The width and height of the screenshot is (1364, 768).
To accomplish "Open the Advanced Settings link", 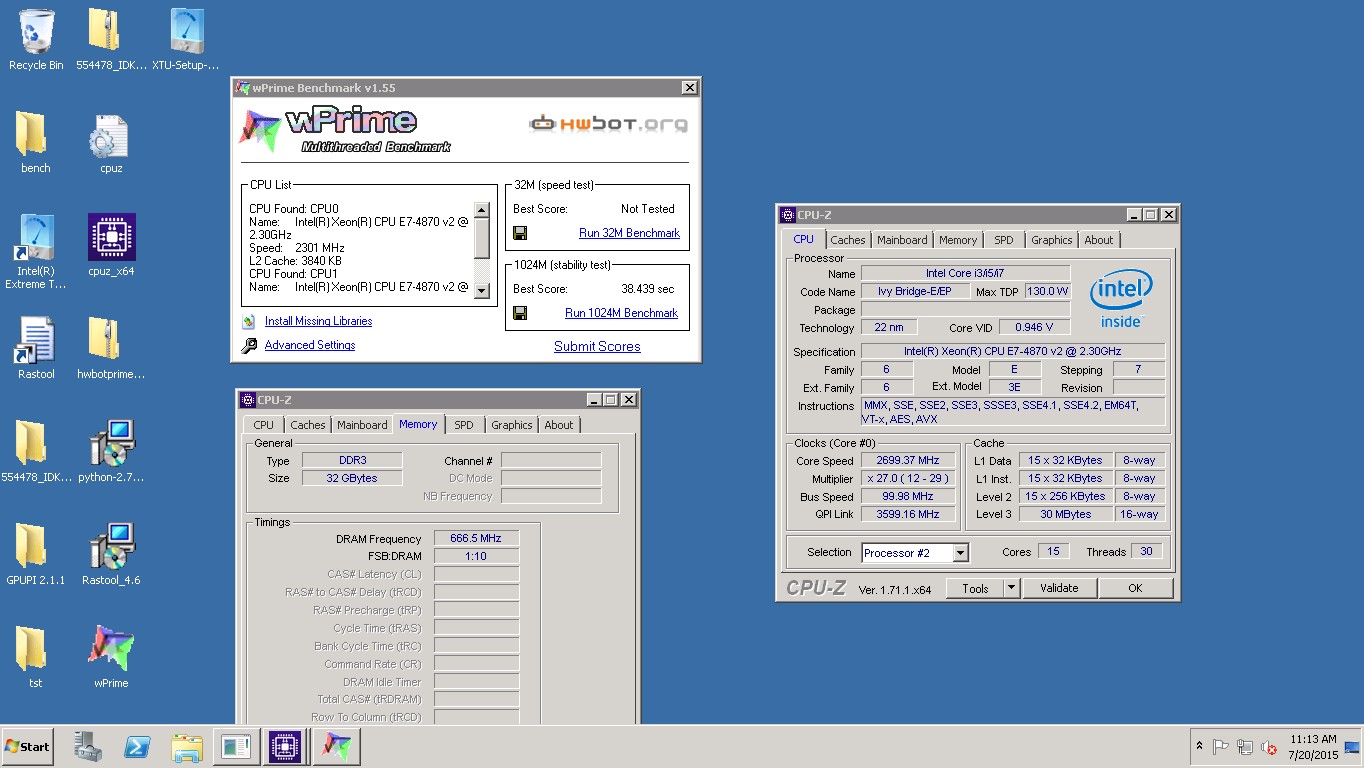I will pyautogui.click(x=310, y=345).
